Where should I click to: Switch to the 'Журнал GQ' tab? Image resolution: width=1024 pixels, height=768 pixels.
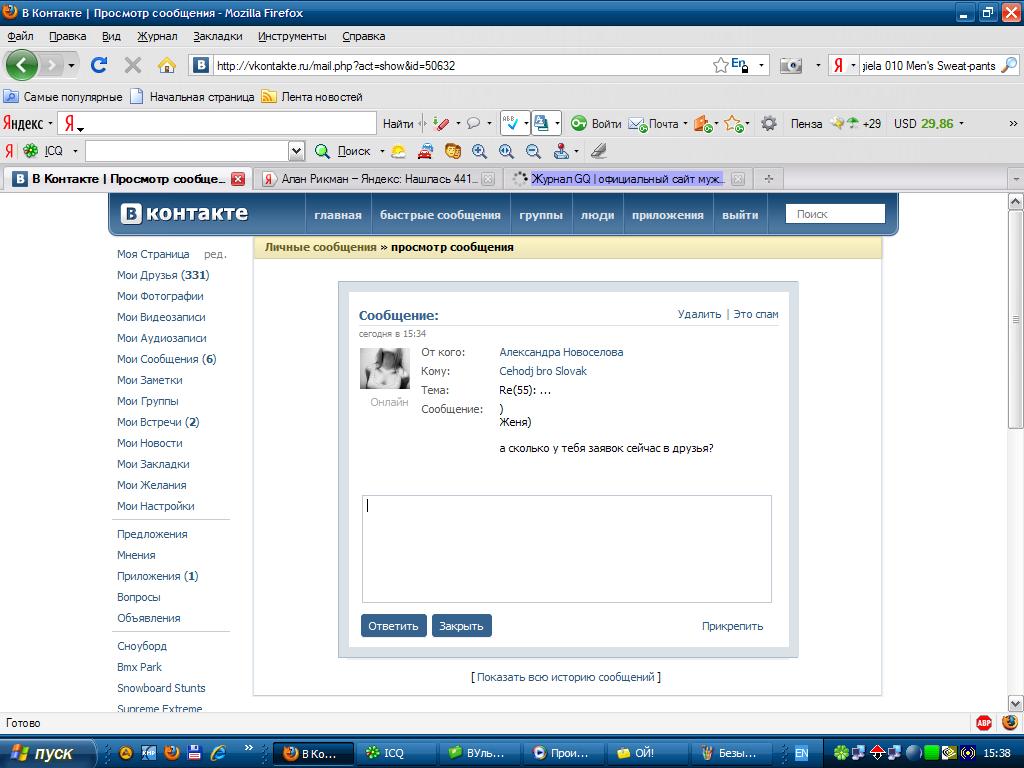pos(627,179)
